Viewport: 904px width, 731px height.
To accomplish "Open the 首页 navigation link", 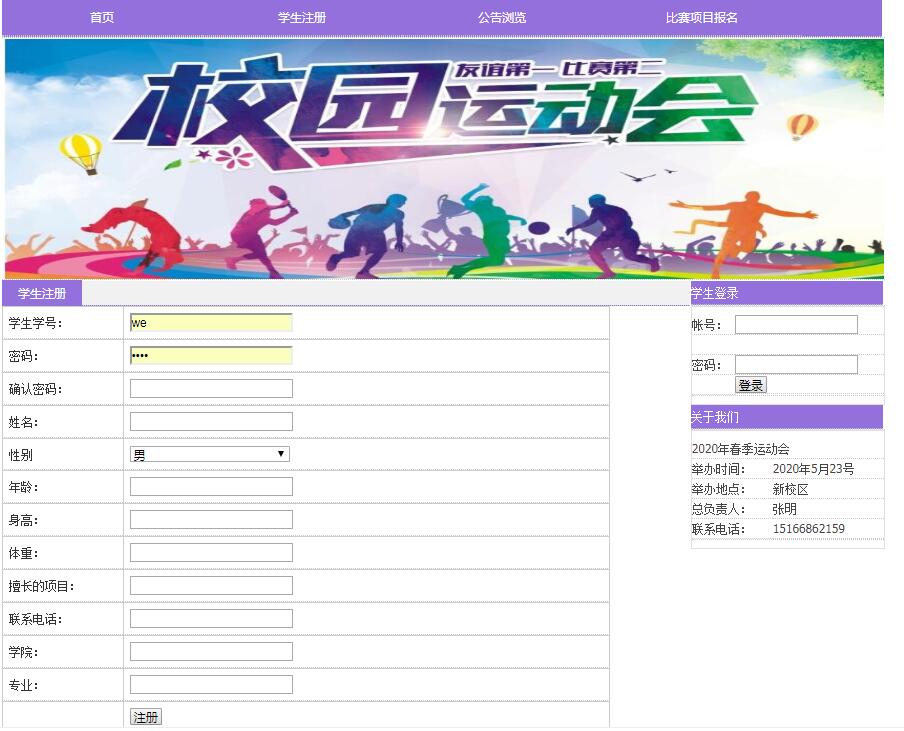I will pos(102,17).
